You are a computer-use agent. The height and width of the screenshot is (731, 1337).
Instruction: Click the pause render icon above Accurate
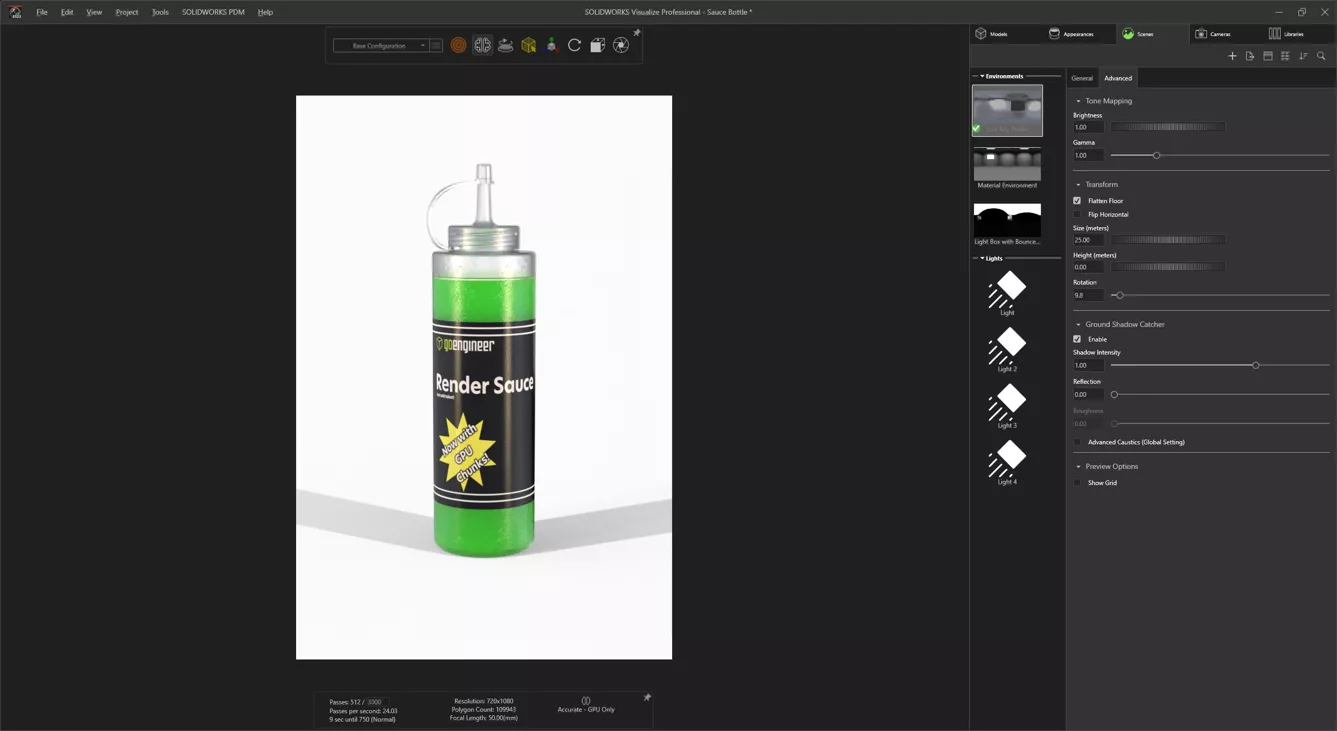point(586,701)
